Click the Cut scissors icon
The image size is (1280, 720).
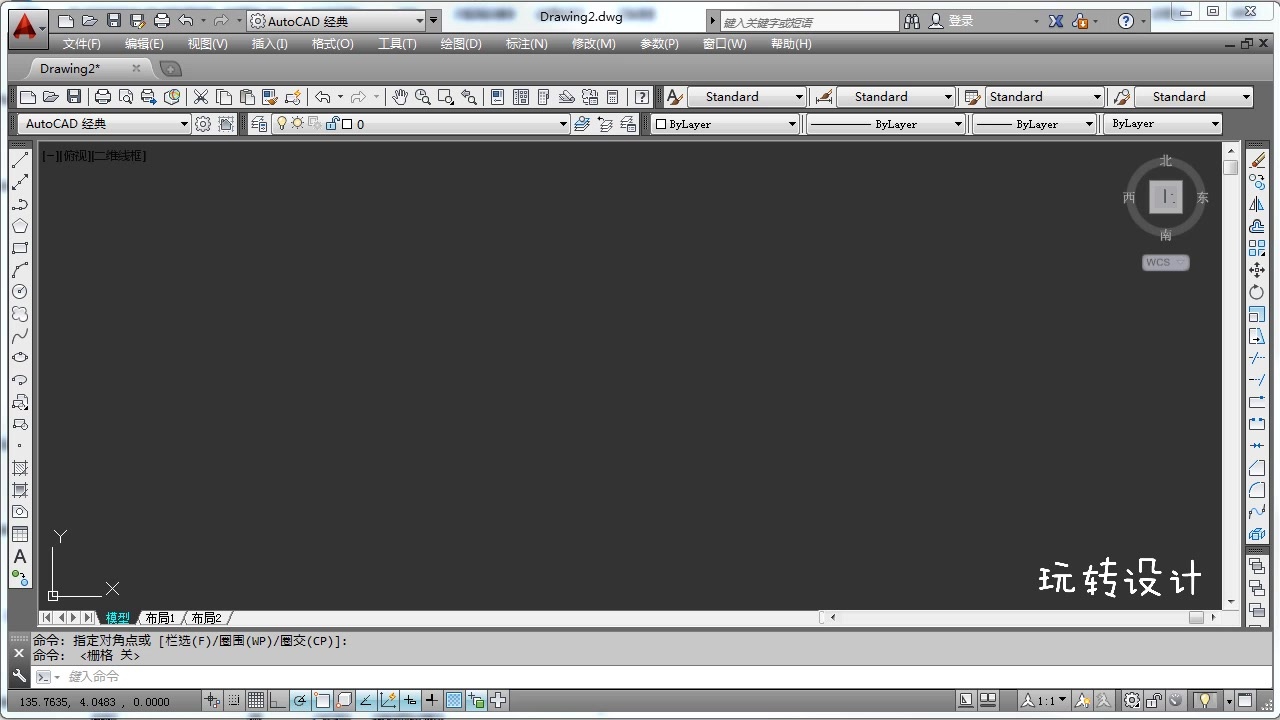click(x=201, y=97)
